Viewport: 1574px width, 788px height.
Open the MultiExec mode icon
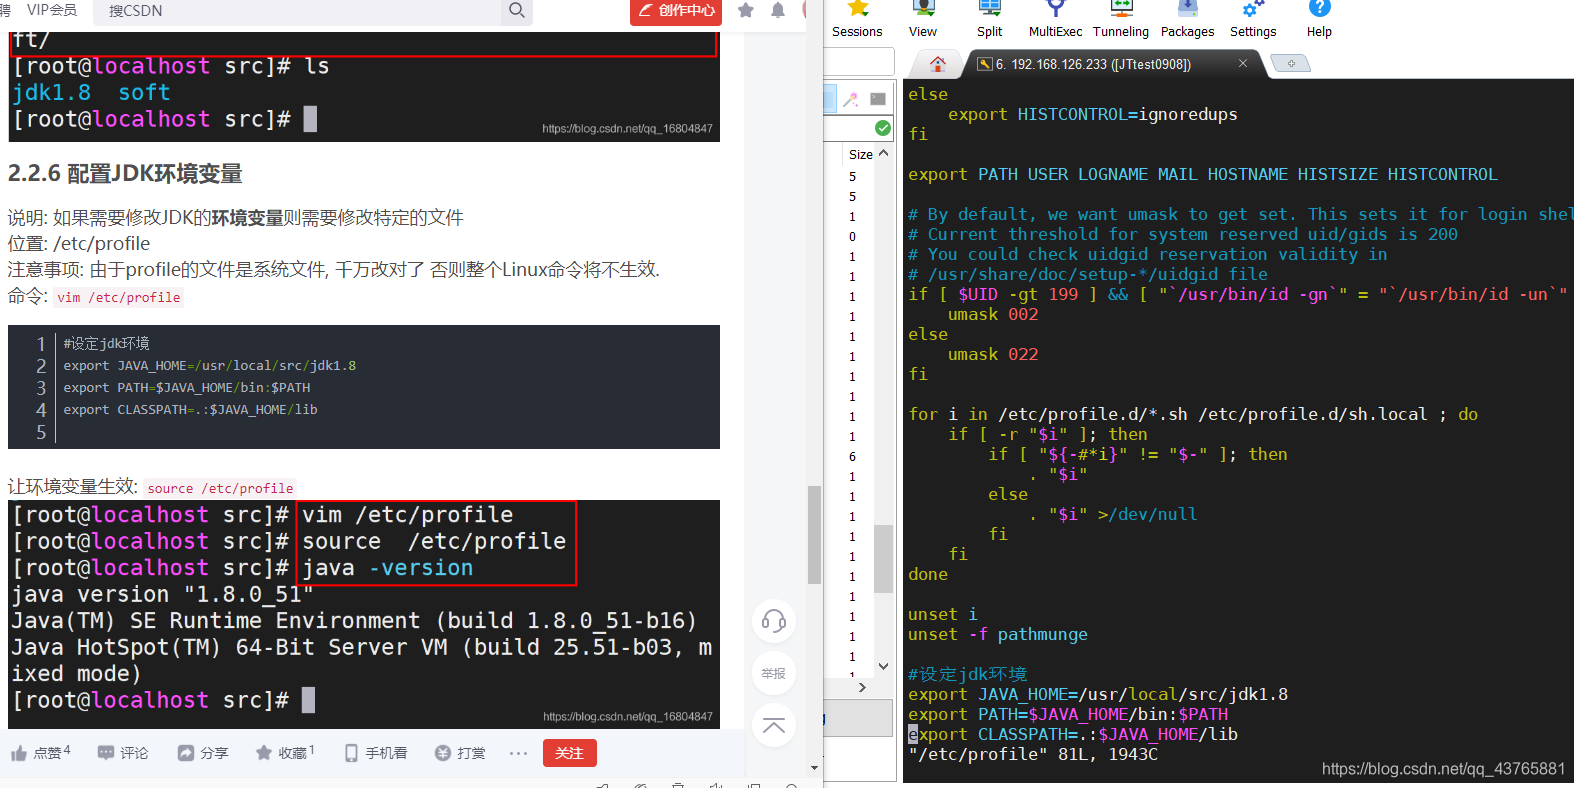pyautogui.click(x=1055, y=20)
